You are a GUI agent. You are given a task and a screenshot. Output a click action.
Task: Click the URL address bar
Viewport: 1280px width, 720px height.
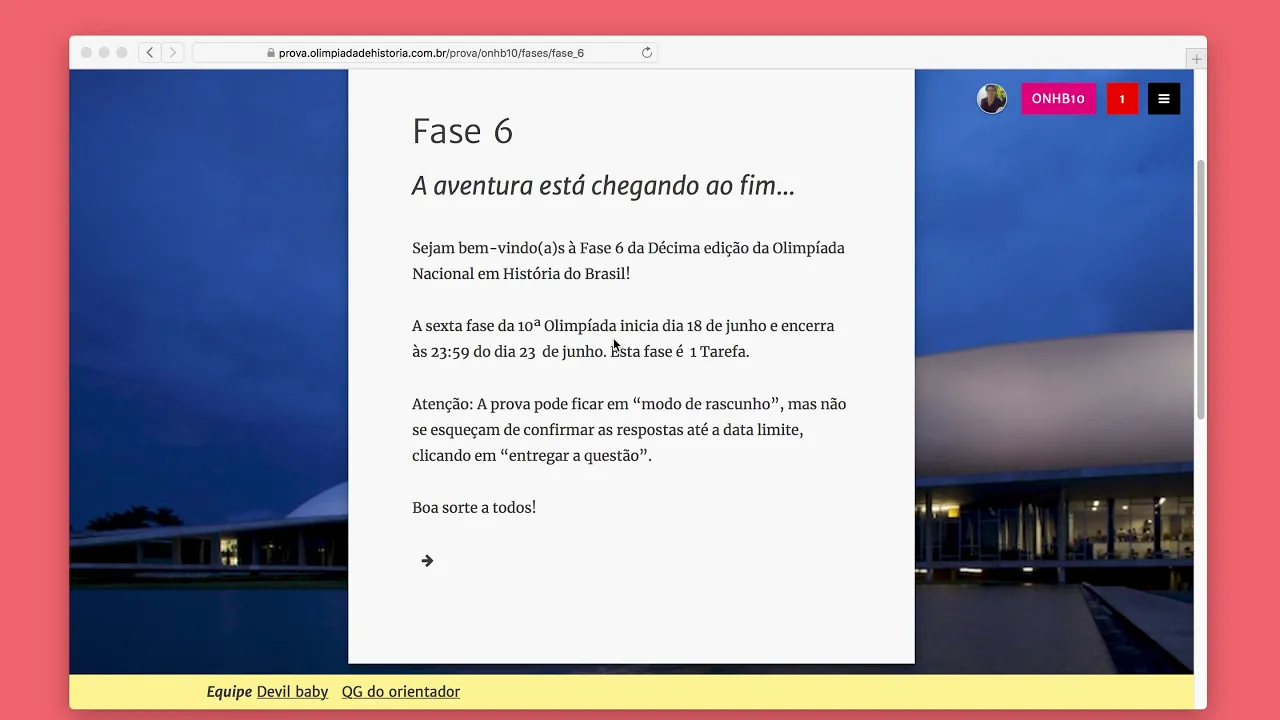click(425, 53)
